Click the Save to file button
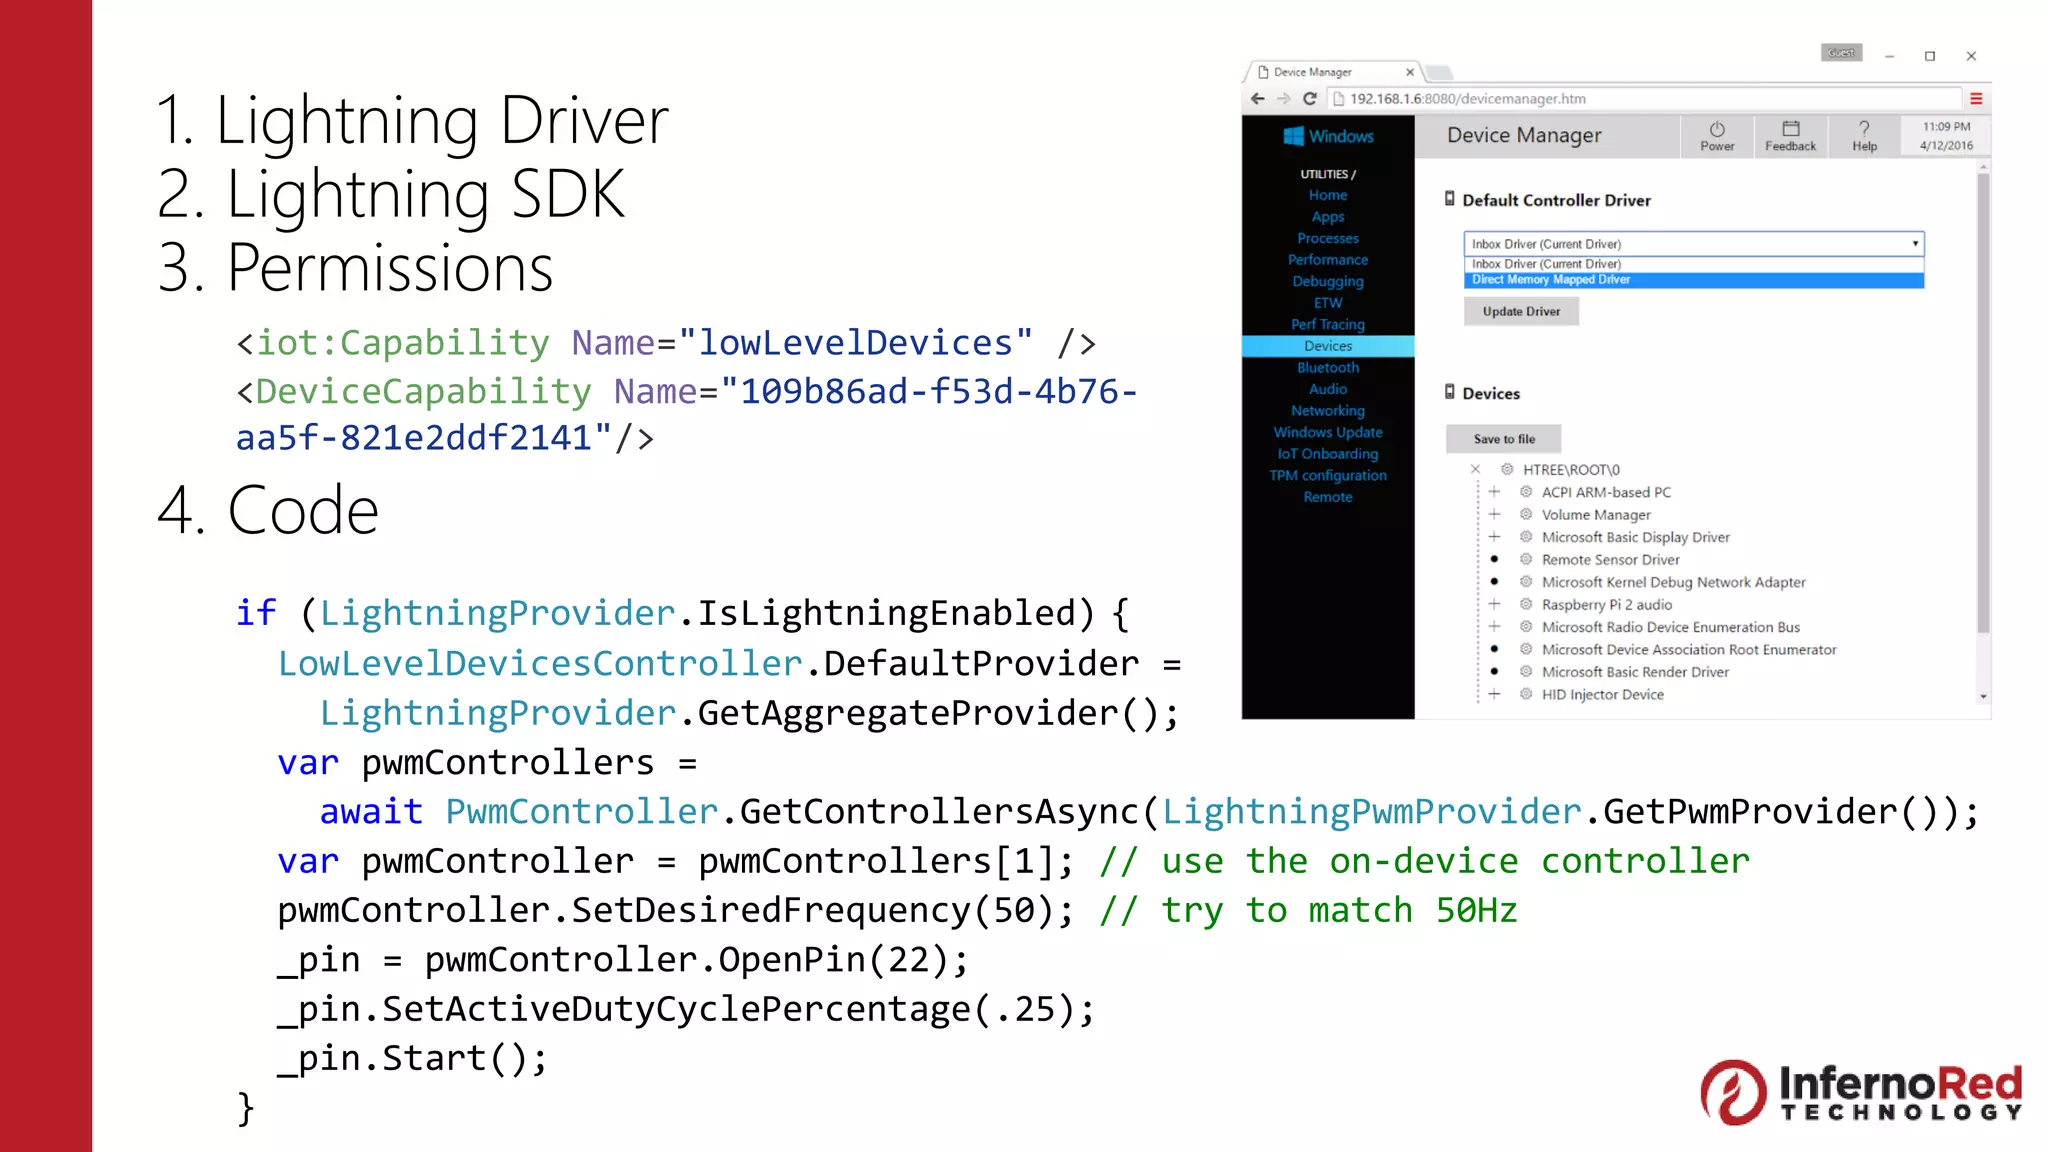 (1503, 439)
